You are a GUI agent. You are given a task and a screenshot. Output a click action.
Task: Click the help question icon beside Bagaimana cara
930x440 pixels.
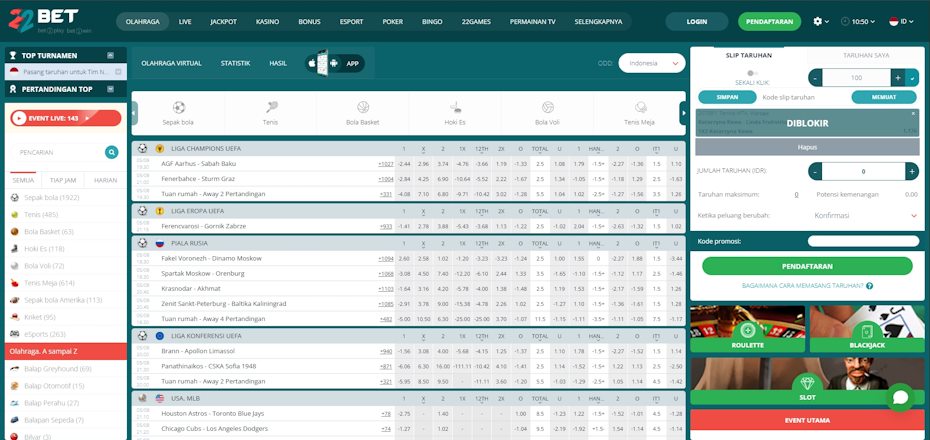[870, 286]
